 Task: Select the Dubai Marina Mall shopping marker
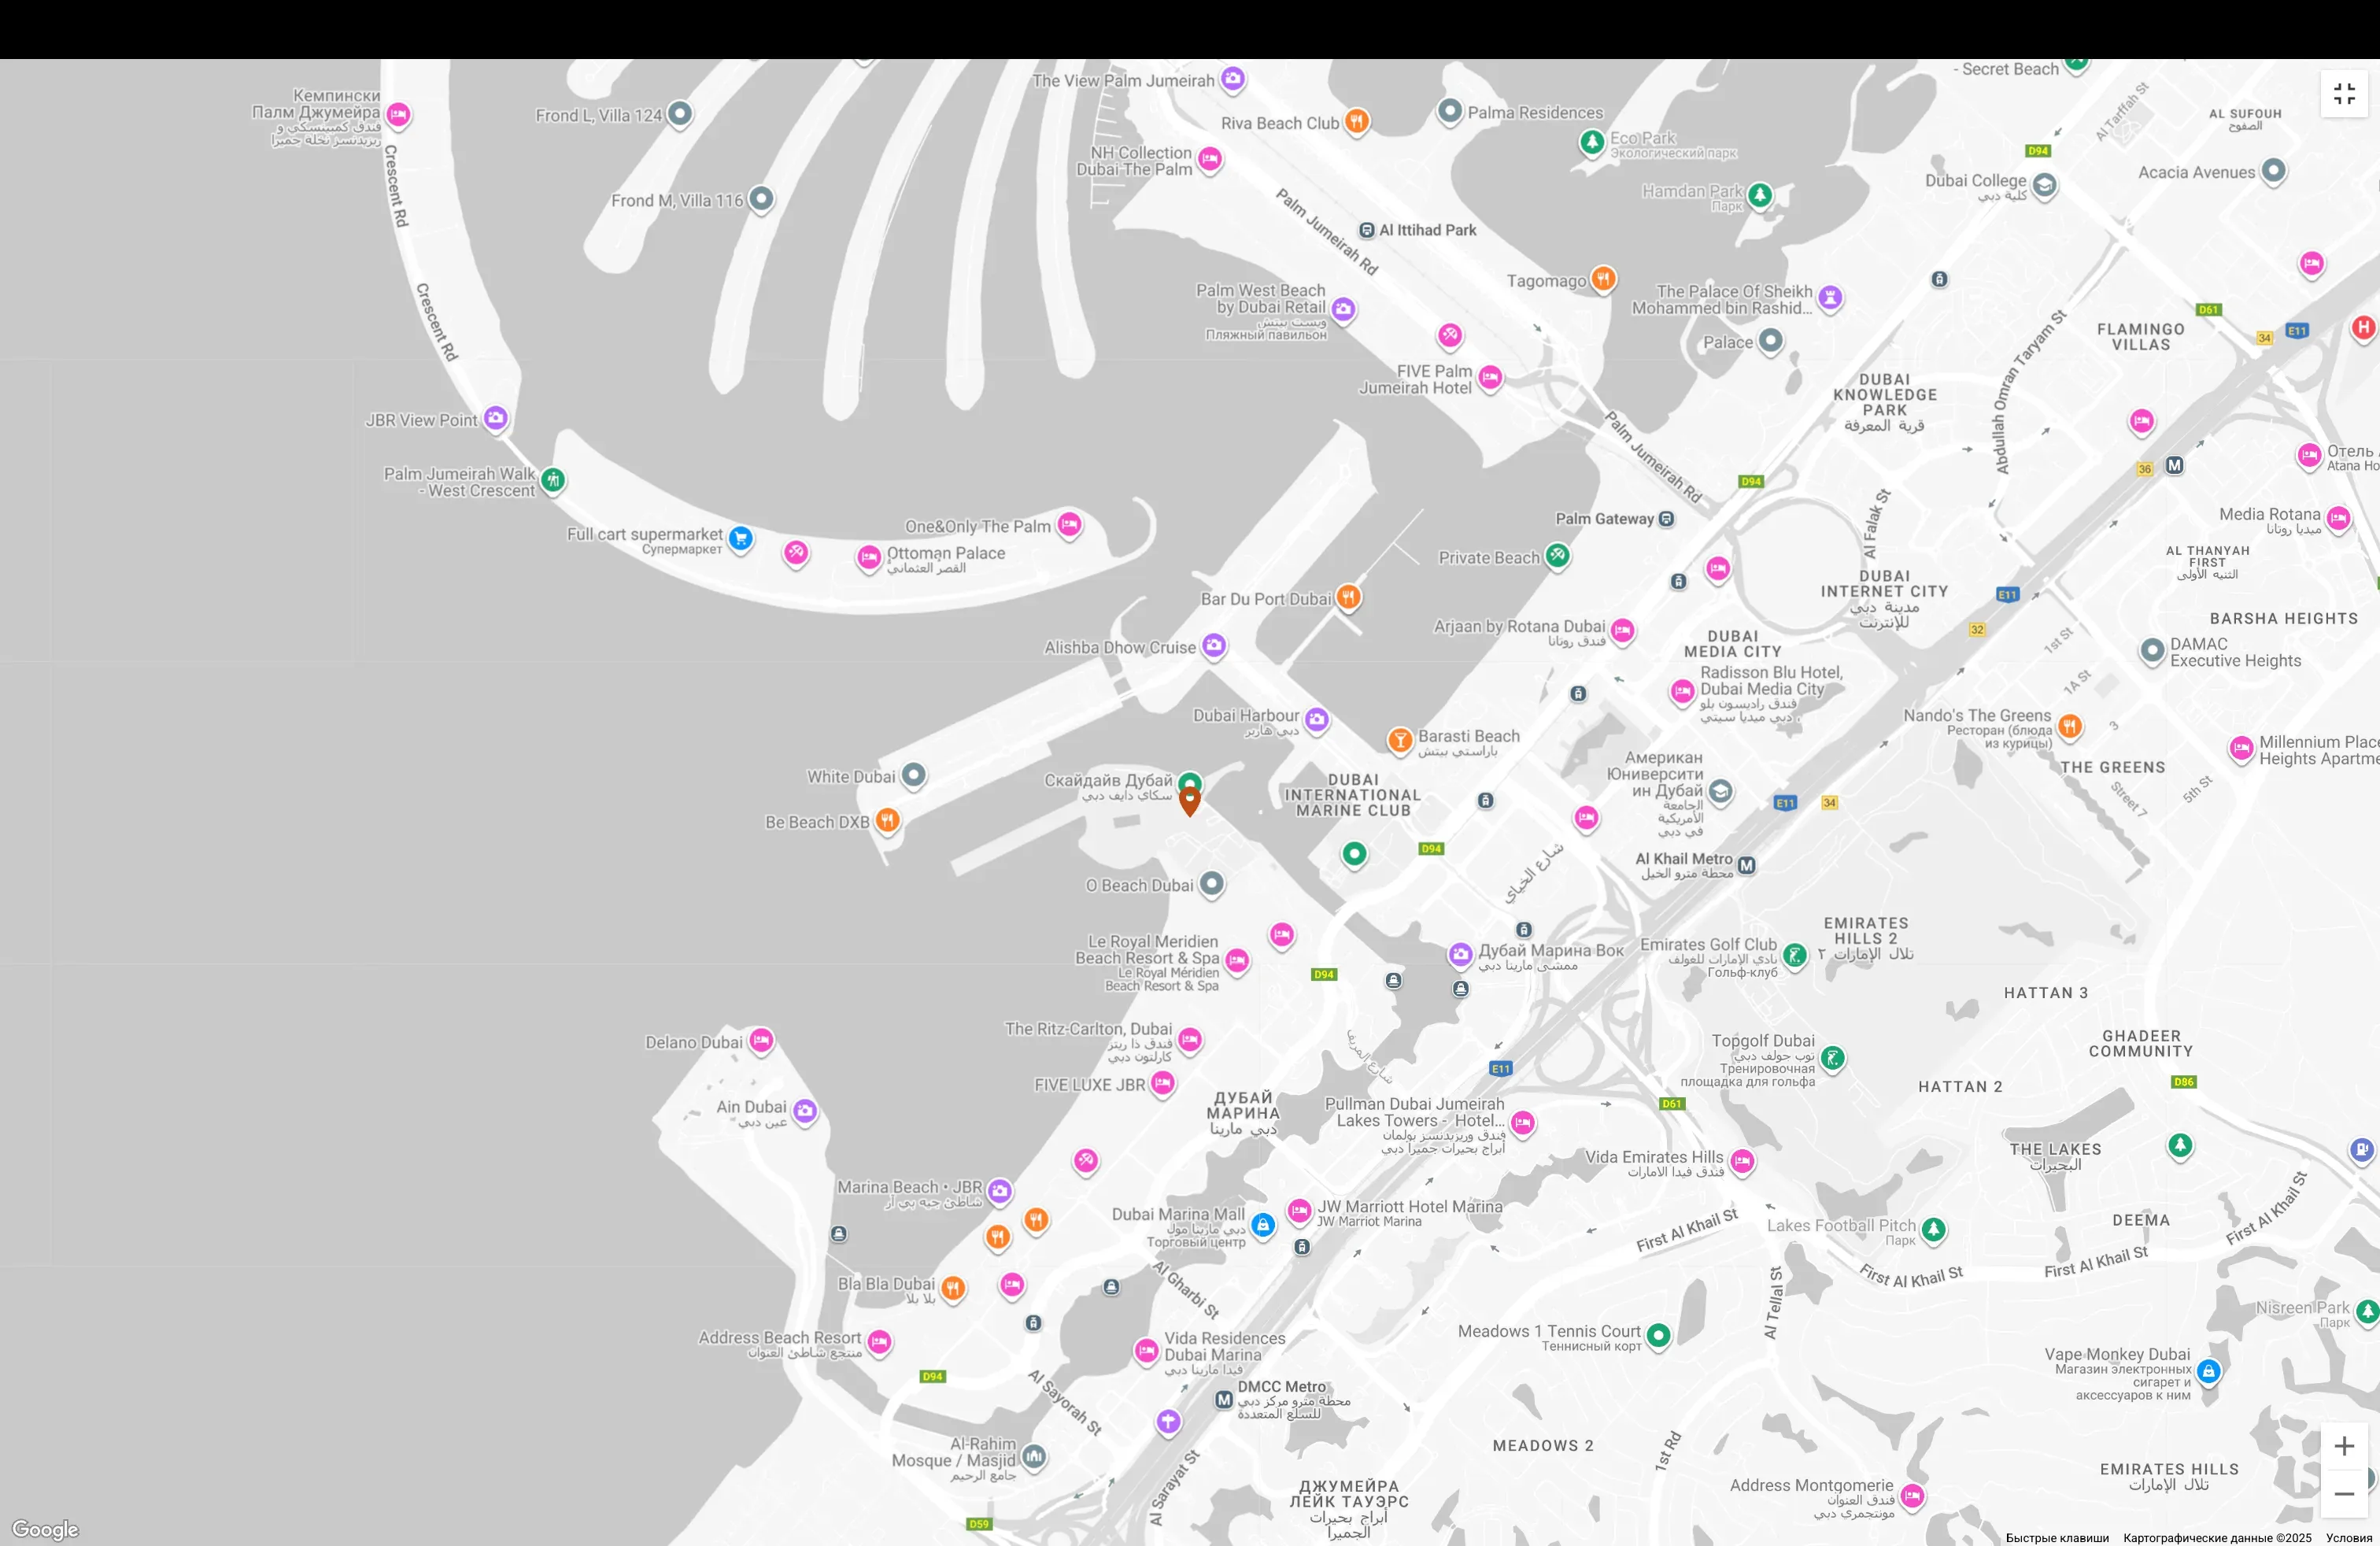point(1263,1224)
